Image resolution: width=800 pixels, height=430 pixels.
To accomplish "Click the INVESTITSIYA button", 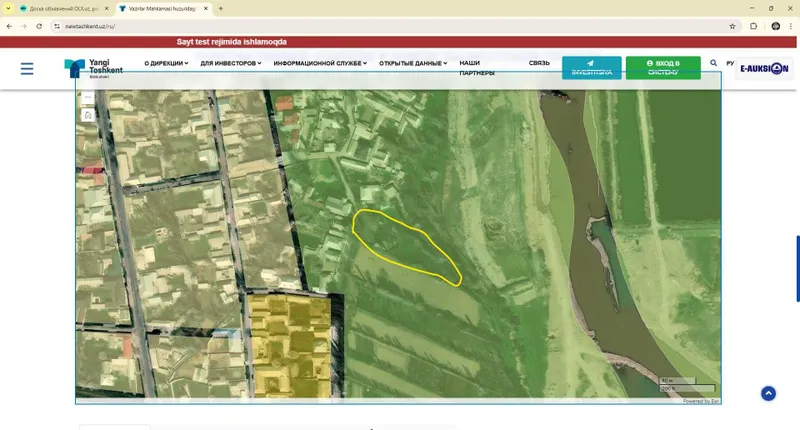I will [592, 68].
